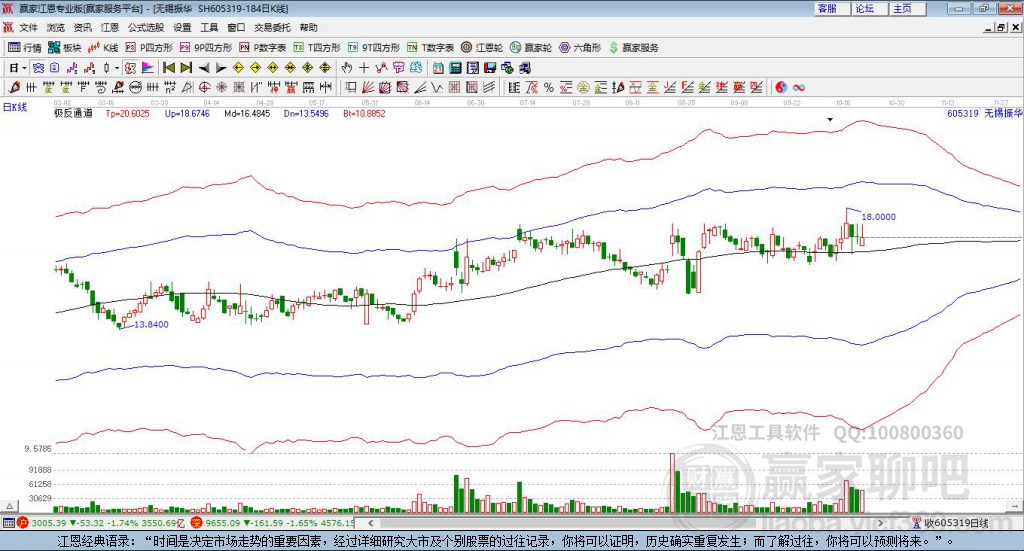The width and height of the screenshot is (1024, 551).
Task: Open the 资讯 menu
Action: [82, 27]
